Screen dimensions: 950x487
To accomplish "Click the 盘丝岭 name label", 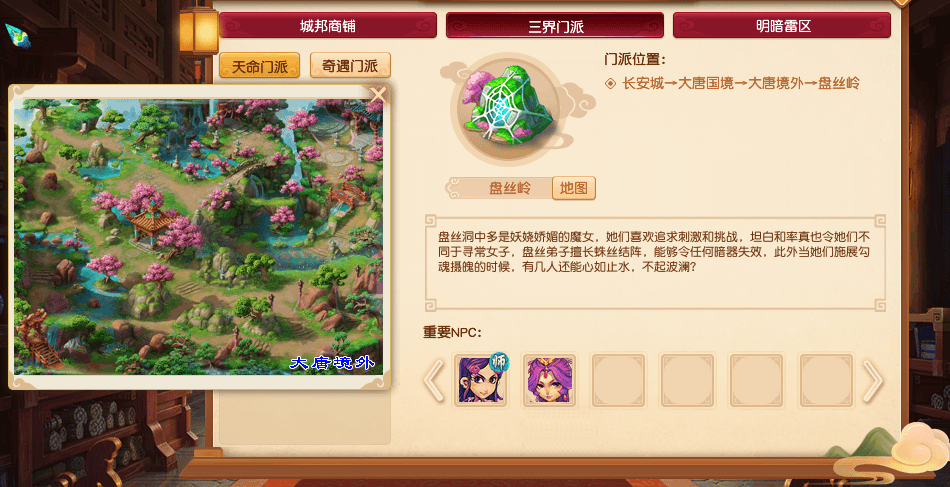I will coord(510,188).
